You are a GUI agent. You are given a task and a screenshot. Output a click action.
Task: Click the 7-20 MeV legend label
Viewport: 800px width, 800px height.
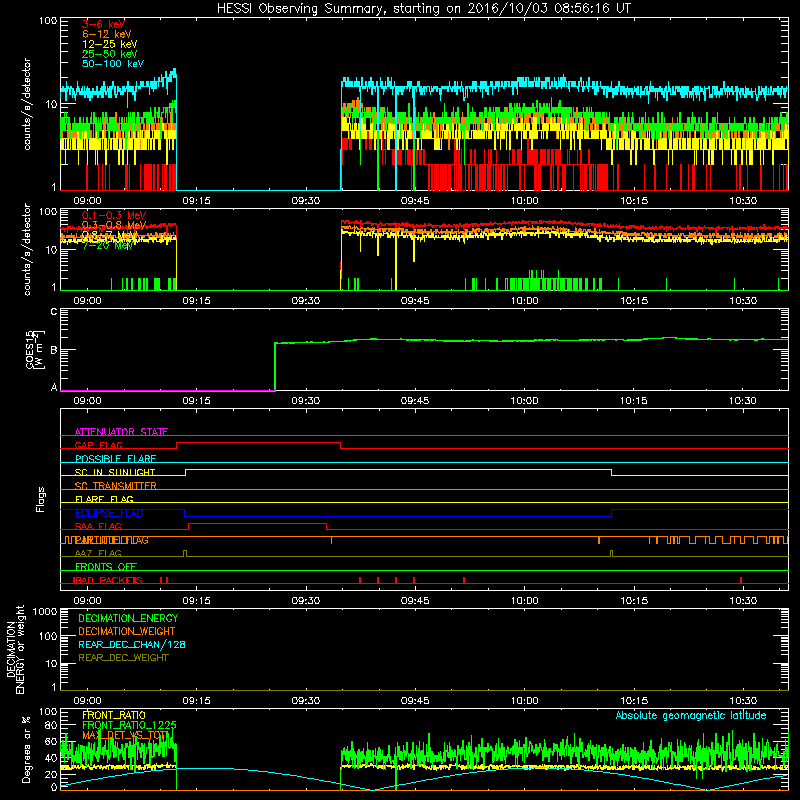[108, 245]
